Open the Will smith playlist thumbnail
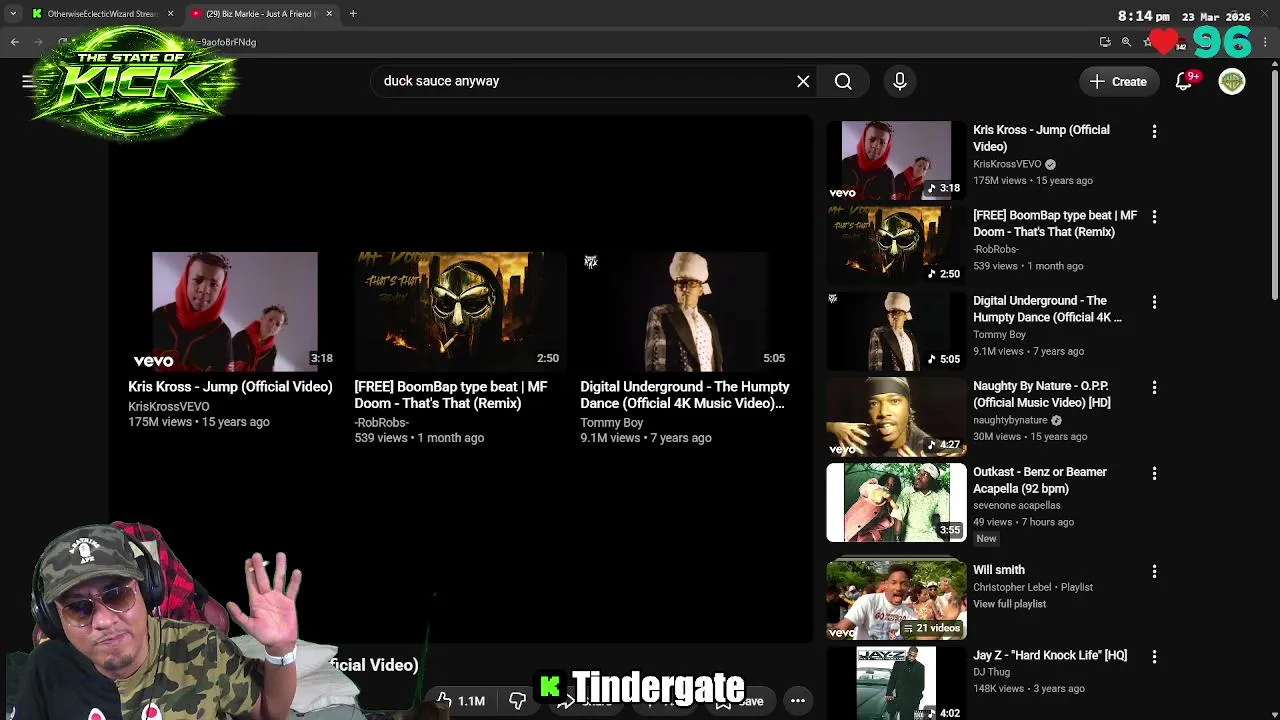 [896, 600]
